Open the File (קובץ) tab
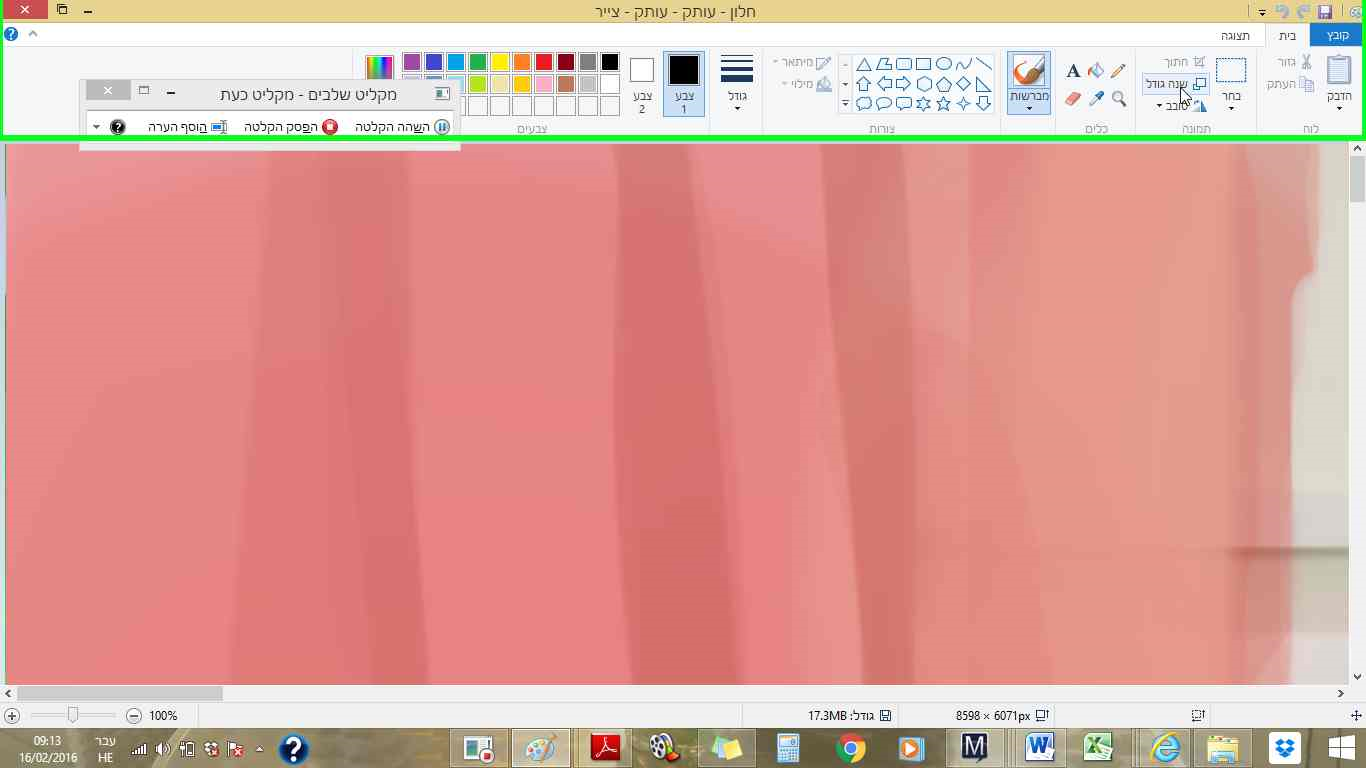 [x=1337, y=35]
